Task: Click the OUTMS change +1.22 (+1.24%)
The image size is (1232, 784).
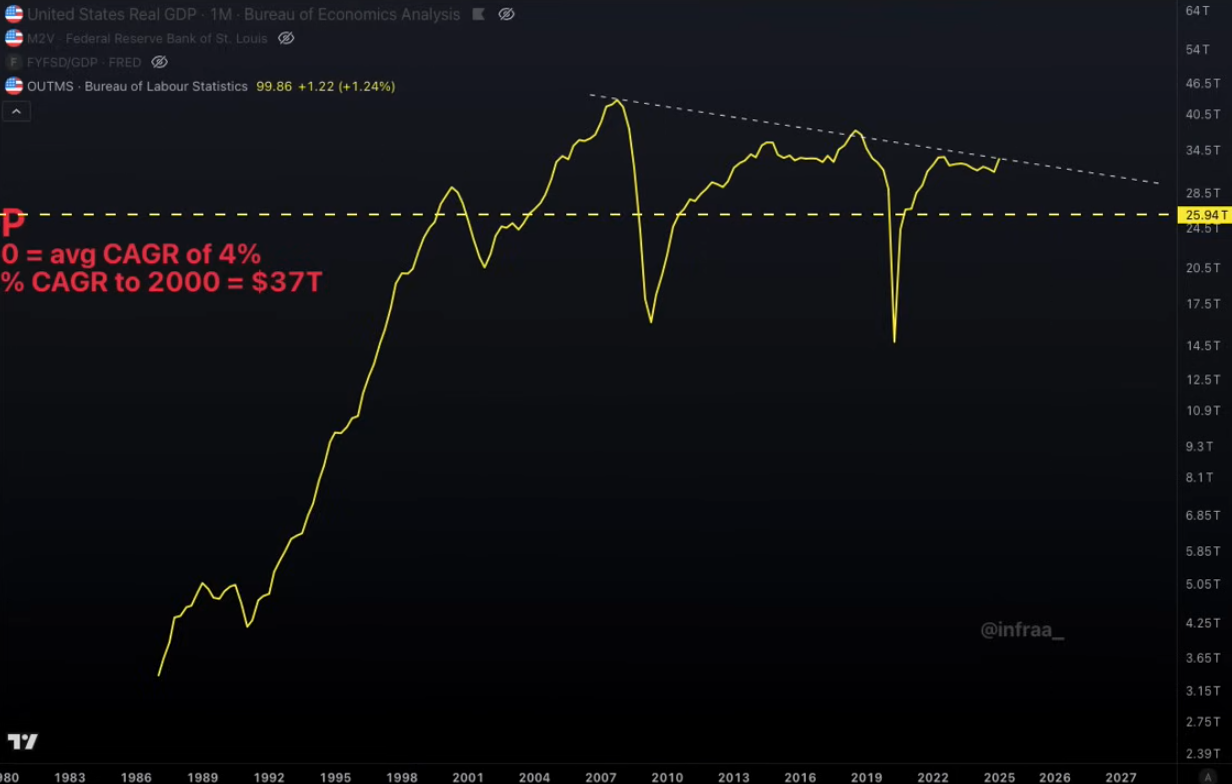Action: (x=347, y=86)
